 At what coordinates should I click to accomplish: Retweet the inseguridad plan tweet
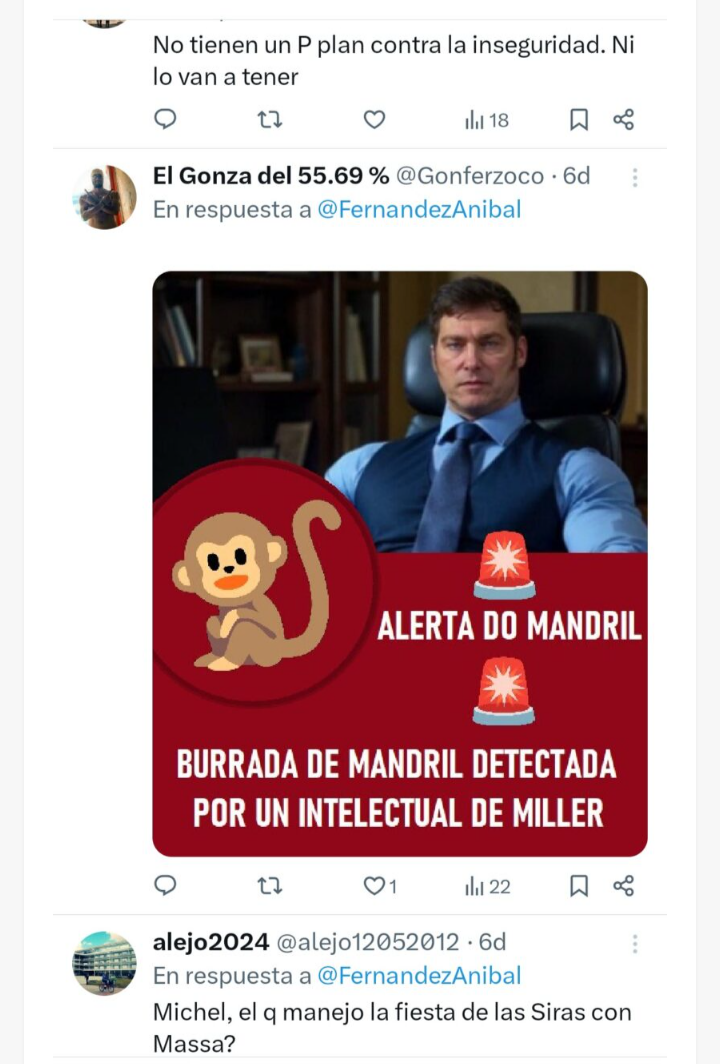(269, 119)
